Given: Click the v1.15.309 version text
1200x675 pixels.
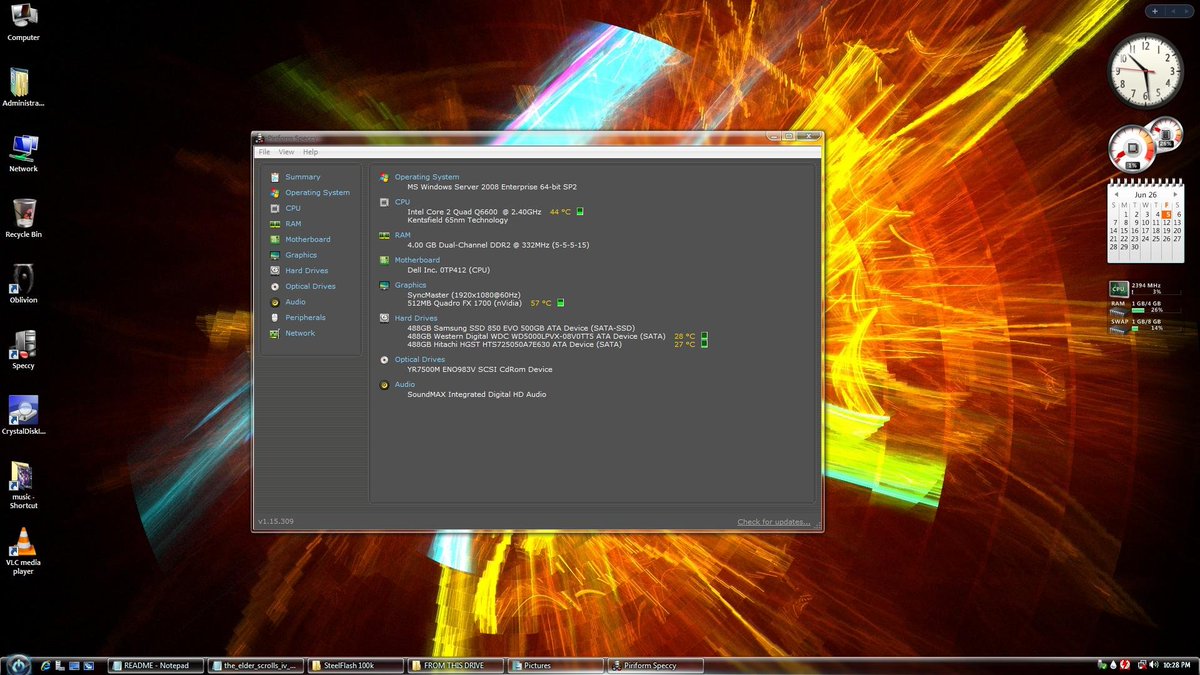Looking at the screenshot, I should coord(276,522).
